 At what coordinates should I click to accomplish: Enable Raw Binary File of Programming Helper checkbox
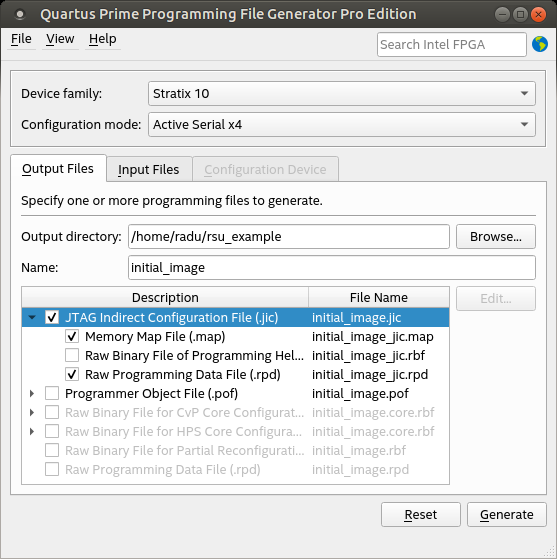(72, 355)
